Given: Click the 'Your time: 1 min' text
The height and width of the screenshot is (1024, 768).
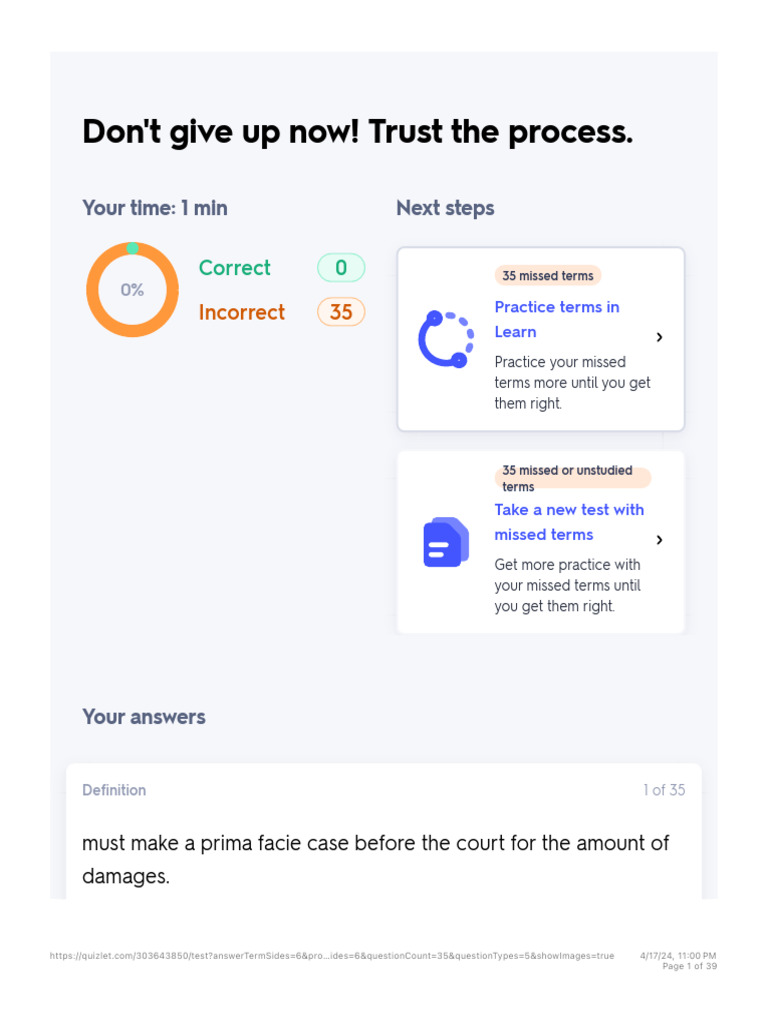Looking at the screenshot, I should 155,208.
